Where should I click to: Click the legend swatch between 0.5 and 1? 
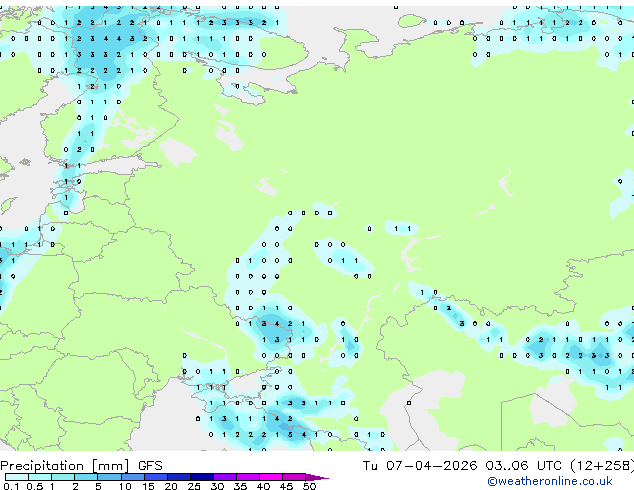40,477
